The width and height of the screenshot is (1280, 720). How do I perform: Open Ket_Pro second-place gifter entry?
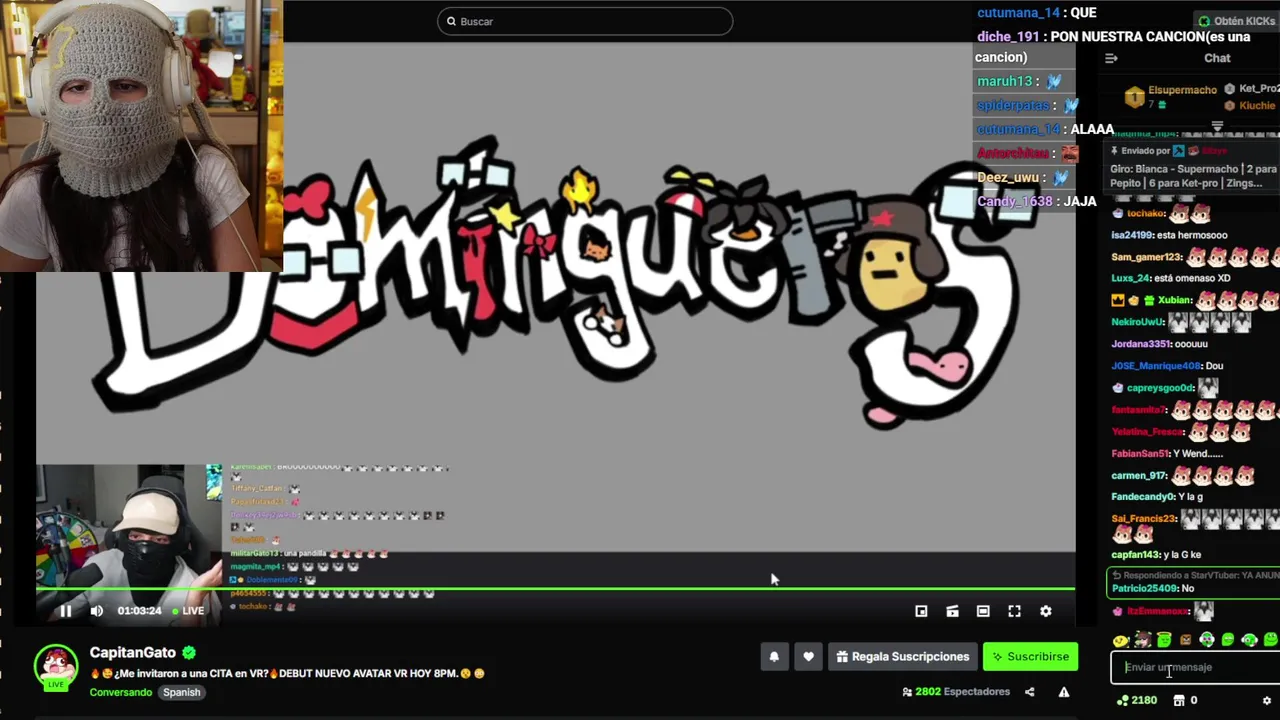coord(1252,89)
